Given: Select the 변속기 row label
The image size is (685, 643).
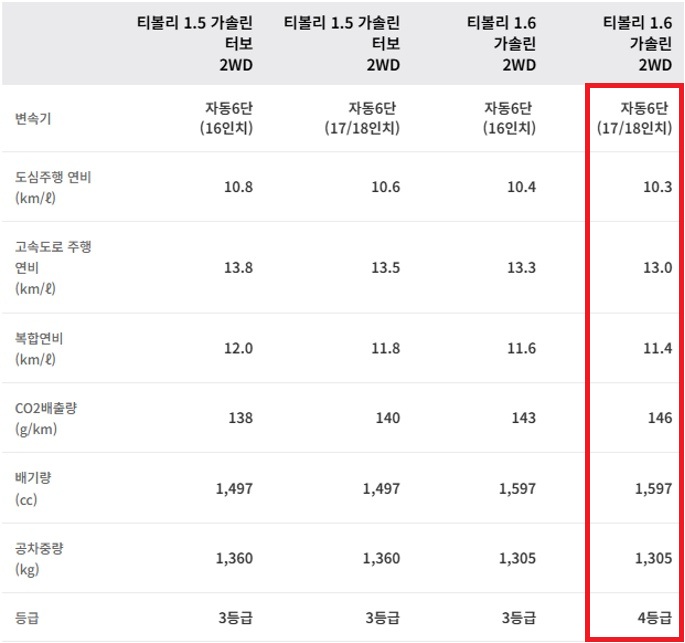Looking at the screenshot, I should click(33, 118).
